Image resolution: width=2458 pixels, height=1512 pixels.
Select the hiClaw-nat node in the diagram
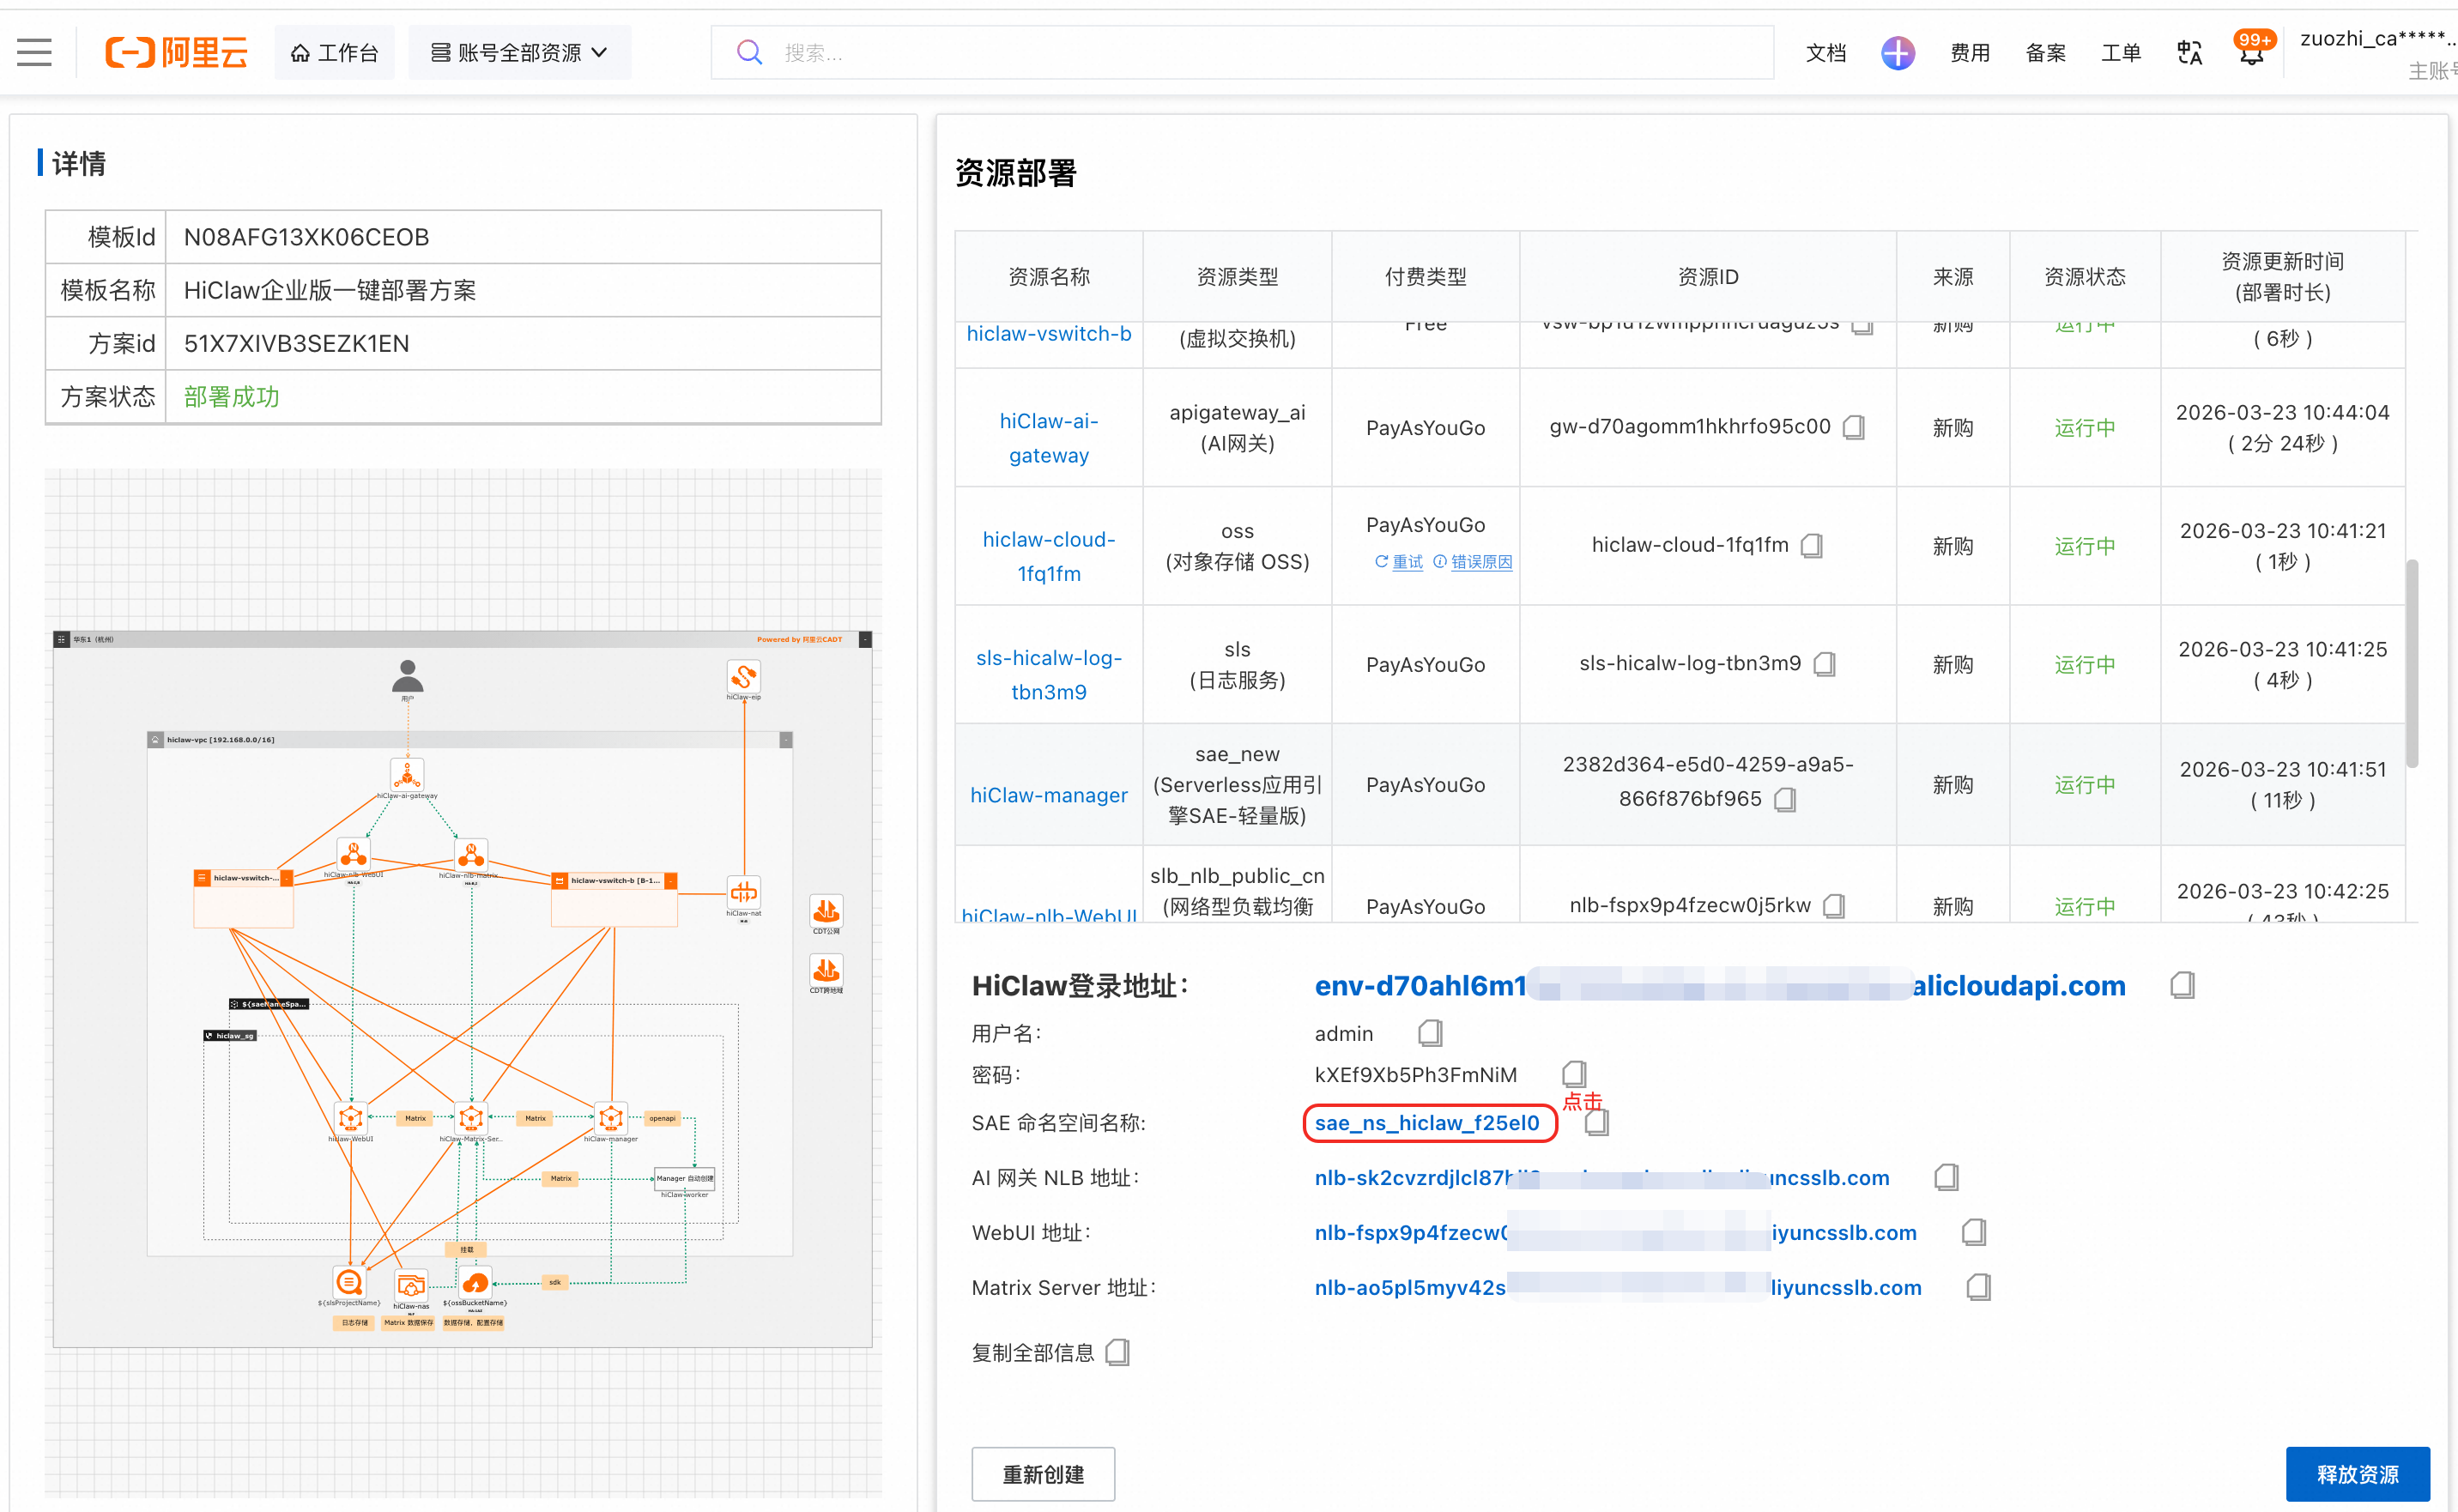click(743, 891)
